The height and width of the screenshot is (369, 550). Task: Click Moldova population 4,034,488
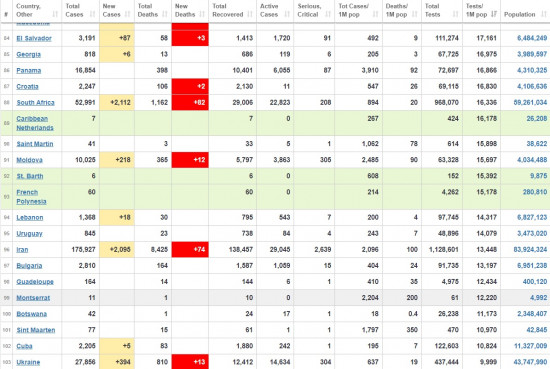pyautogui.click(x=532, y=160)
